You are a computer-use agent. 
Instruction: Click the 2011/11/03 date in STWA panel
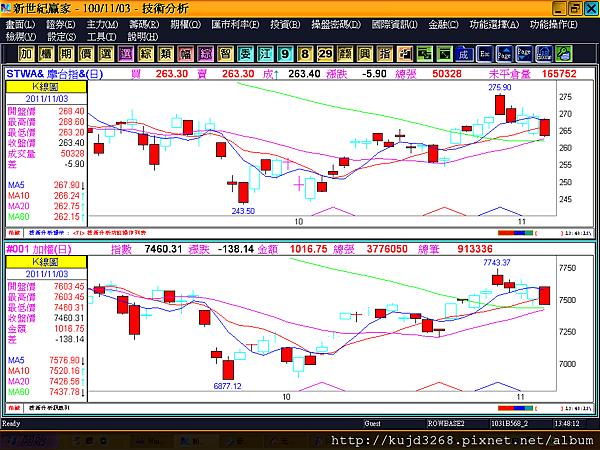[47, 99]
